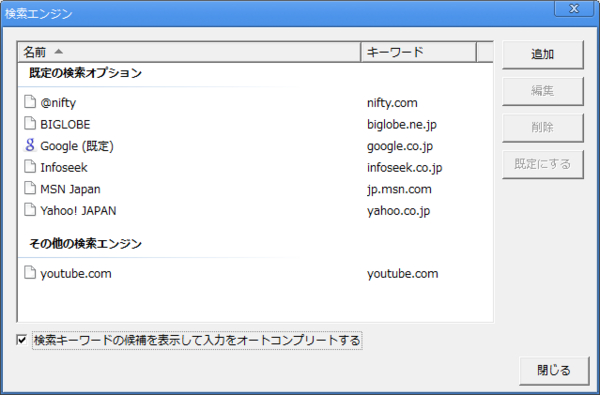Toggle the autocomplete search keyword checkbox
This screenshot has height=395, width=600.
point(22,340)
